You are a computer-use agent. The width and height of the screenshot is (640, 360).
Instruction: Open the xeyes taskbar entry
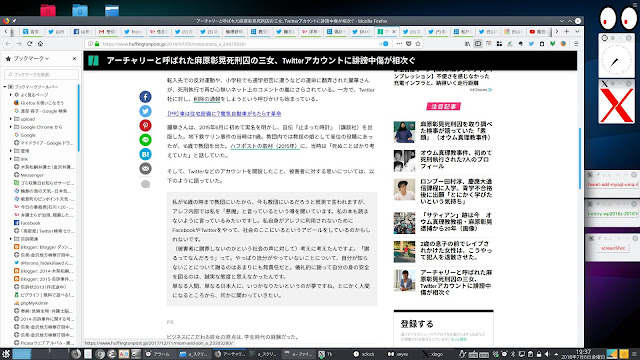point(398,354)
